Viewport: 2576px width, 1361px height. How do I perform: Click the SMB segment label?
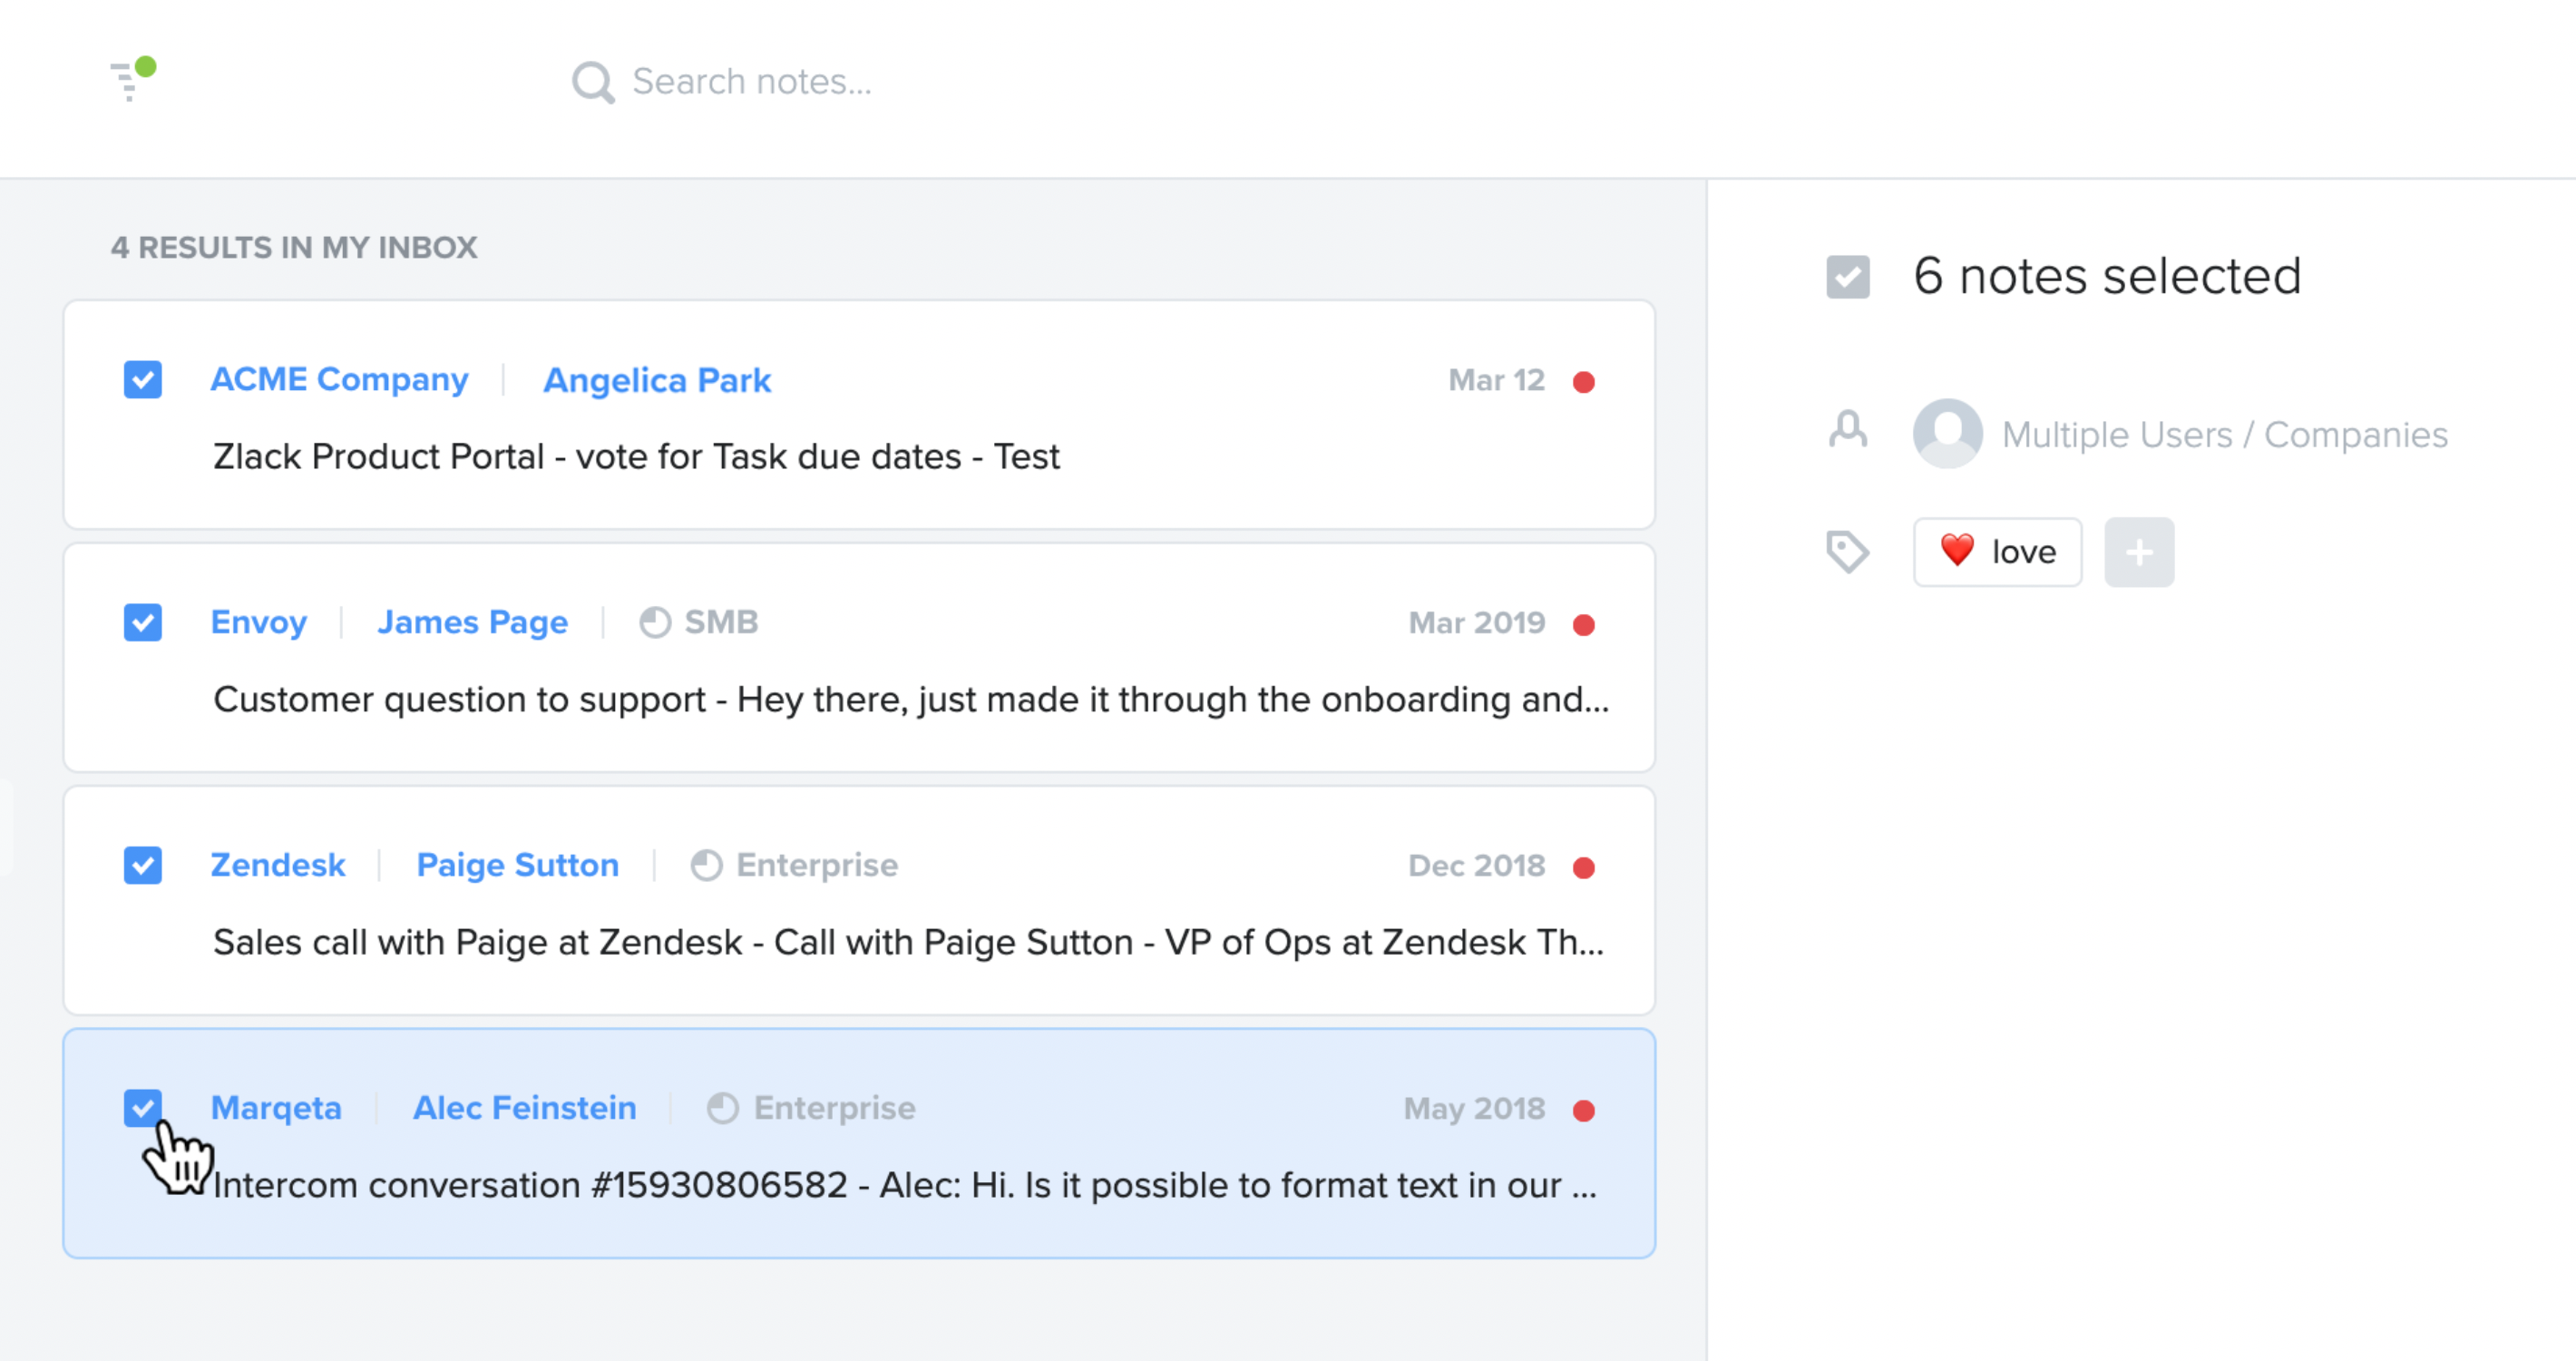(721, 622)
